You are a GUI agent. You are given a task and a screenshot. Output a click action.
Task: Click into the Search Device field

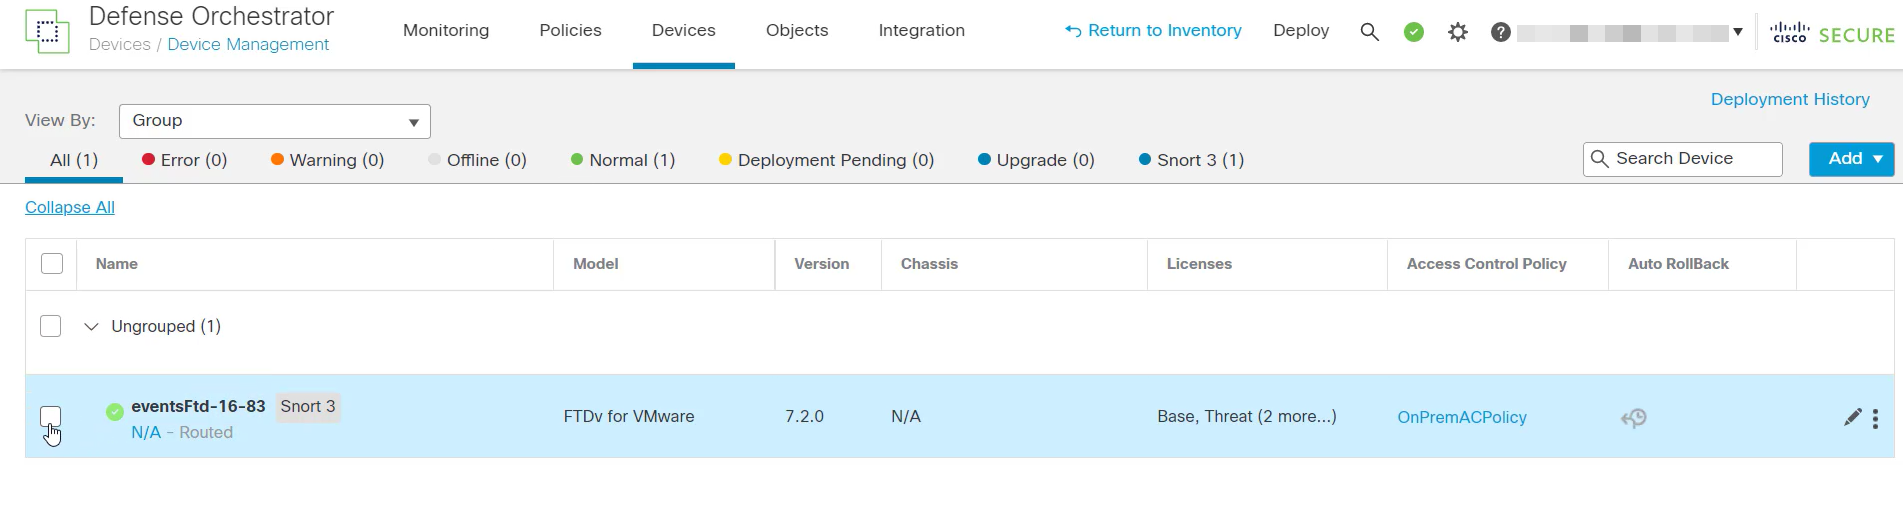1692,159
